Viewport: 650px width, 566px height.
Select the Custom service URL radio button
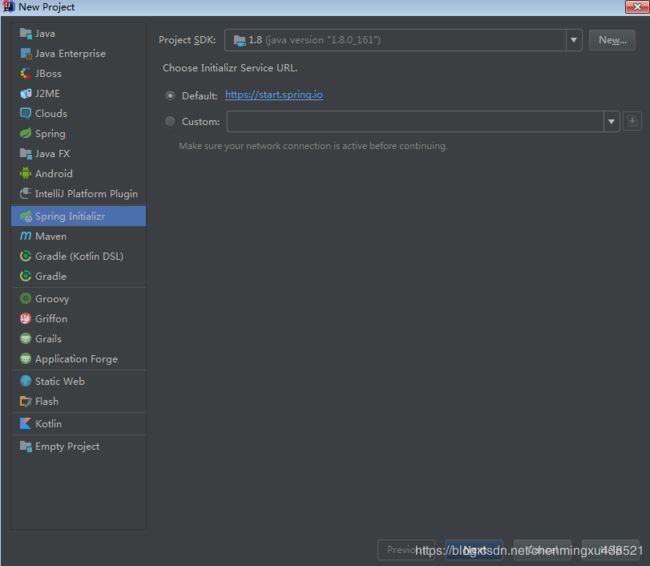[x=170, y=121]
